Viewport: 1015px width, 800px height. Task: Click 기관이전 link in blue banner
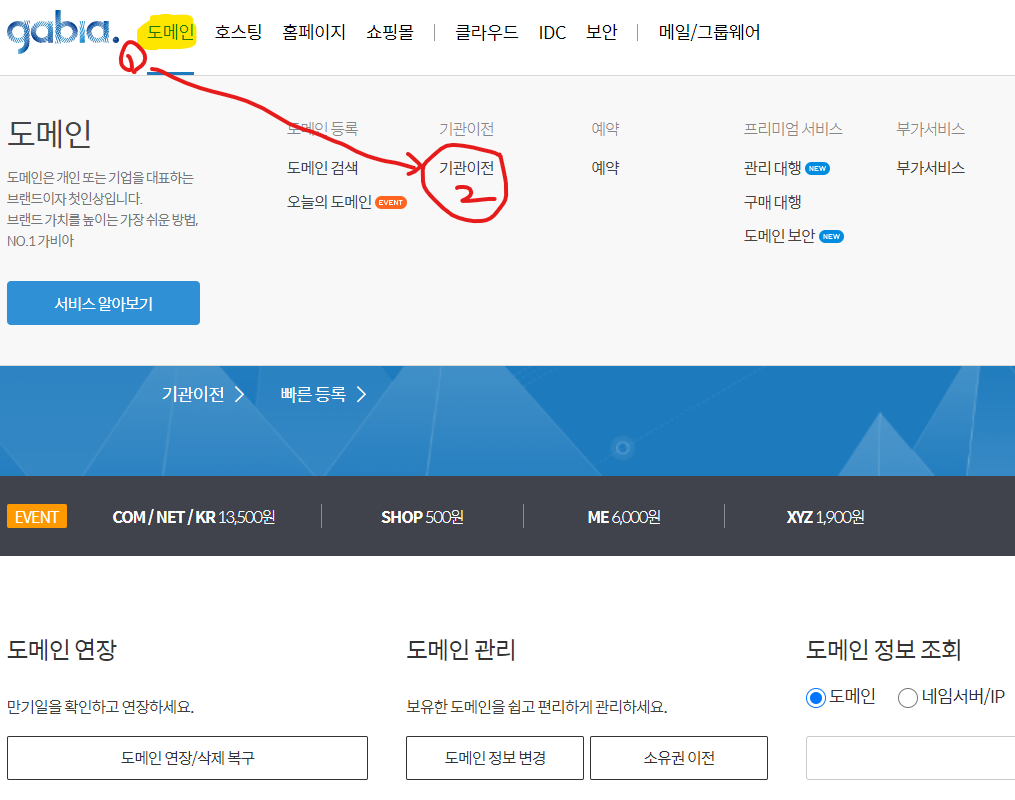pos(193,394)
